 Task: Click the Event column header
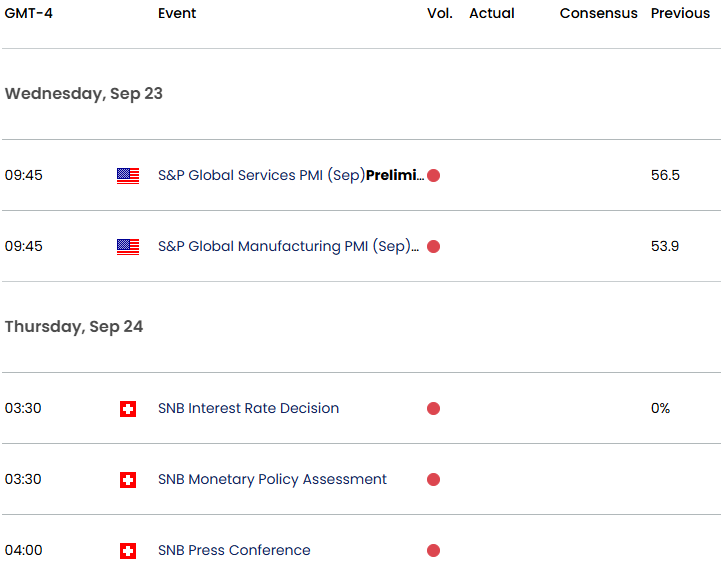pyautogui.click(x=177, y=13)
